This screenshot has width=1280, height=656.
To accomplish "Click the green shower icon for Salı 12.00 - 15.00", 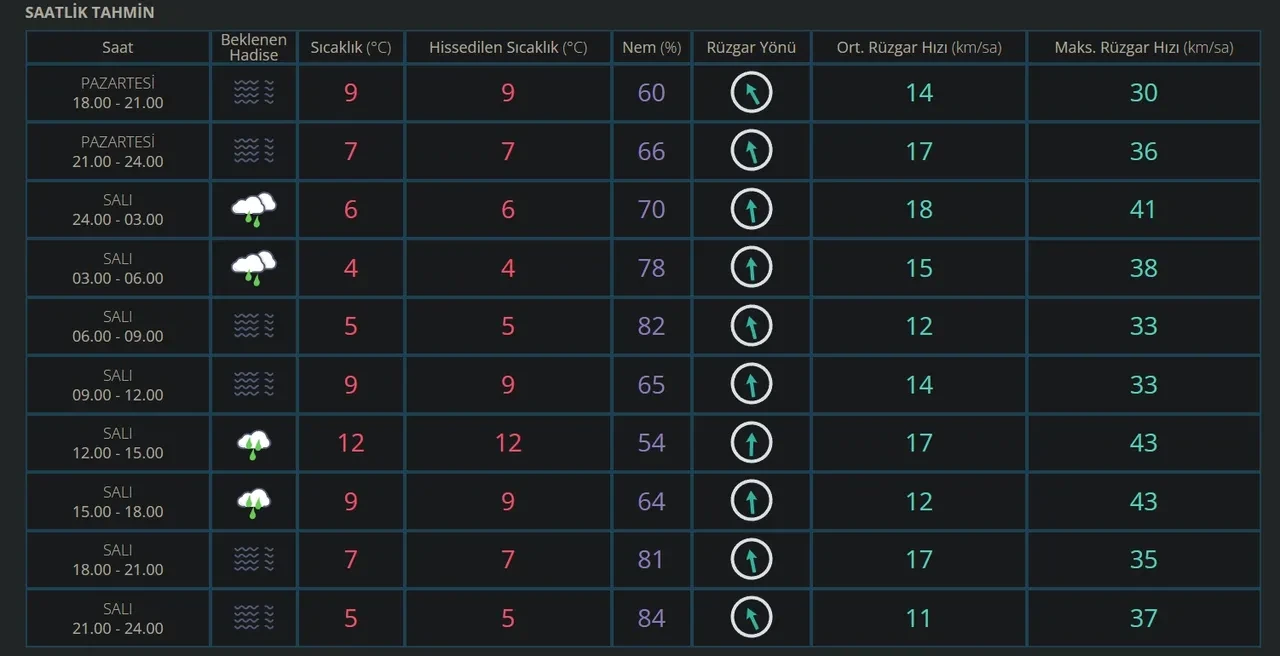I will pyautogui.click(x=253, y=443).
